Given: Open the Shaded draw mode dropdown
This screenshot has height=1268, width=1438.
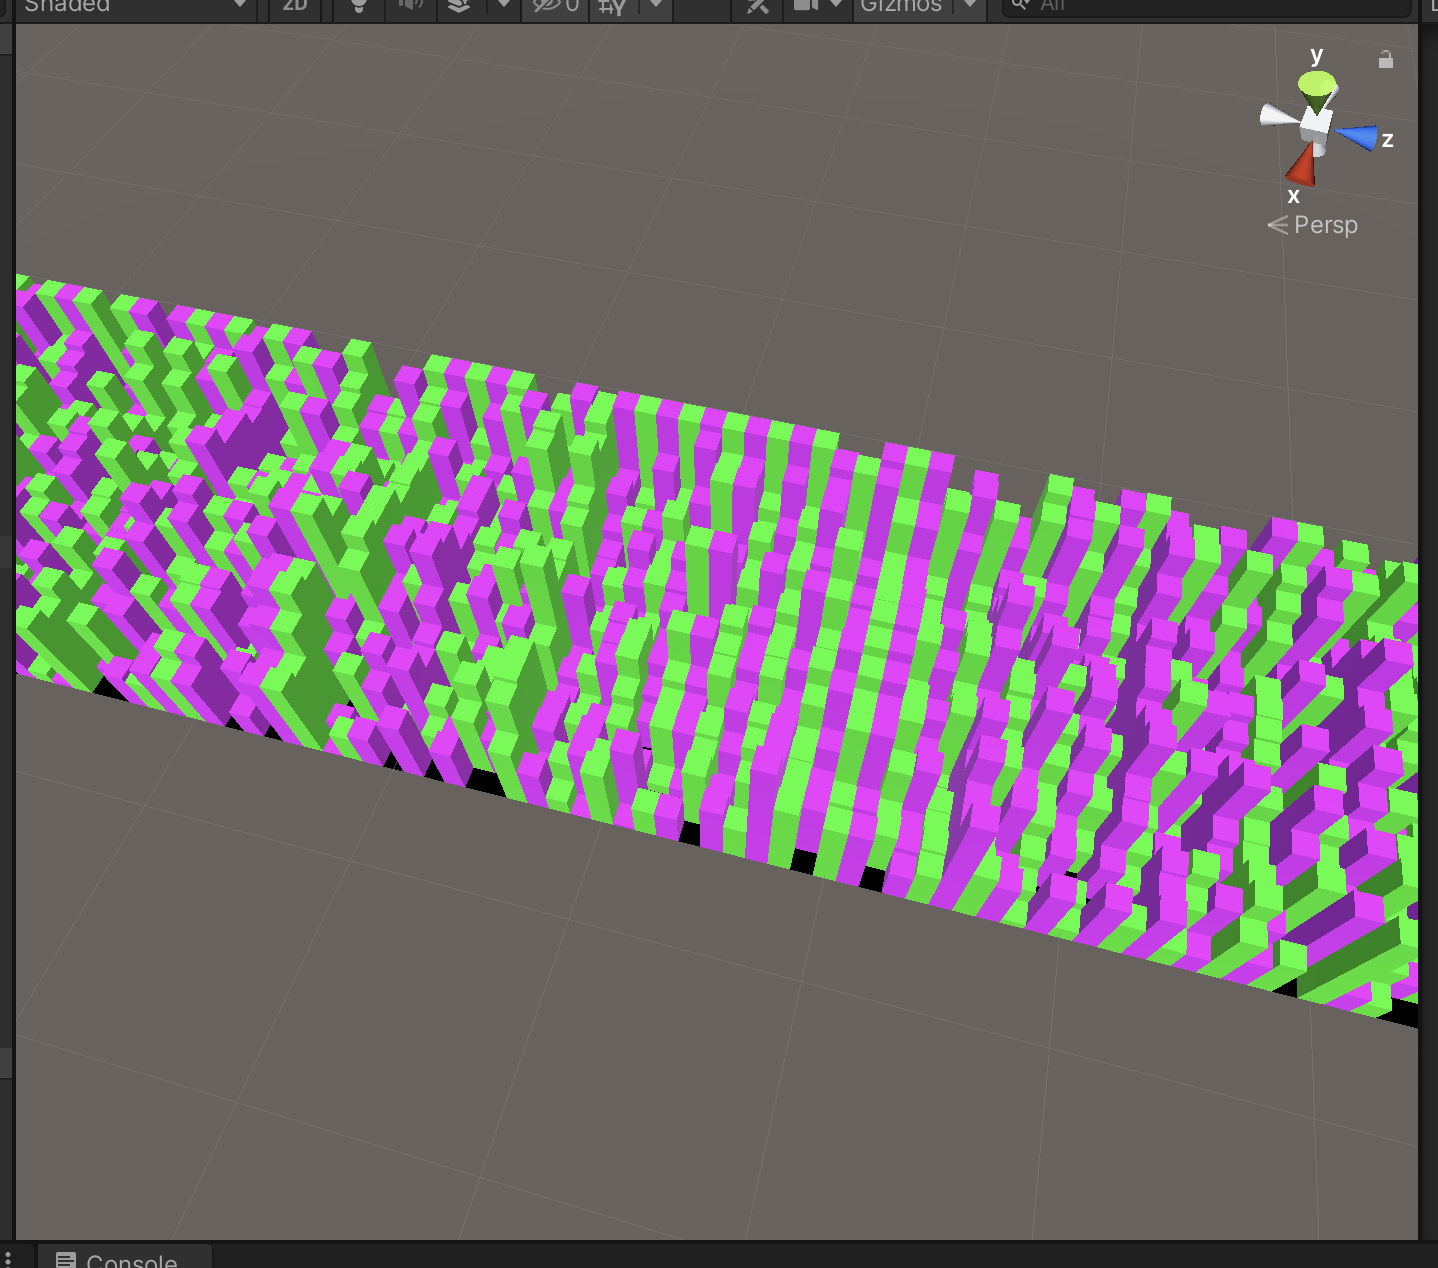Looking at the screenshot, I should [x=133, y=6].
